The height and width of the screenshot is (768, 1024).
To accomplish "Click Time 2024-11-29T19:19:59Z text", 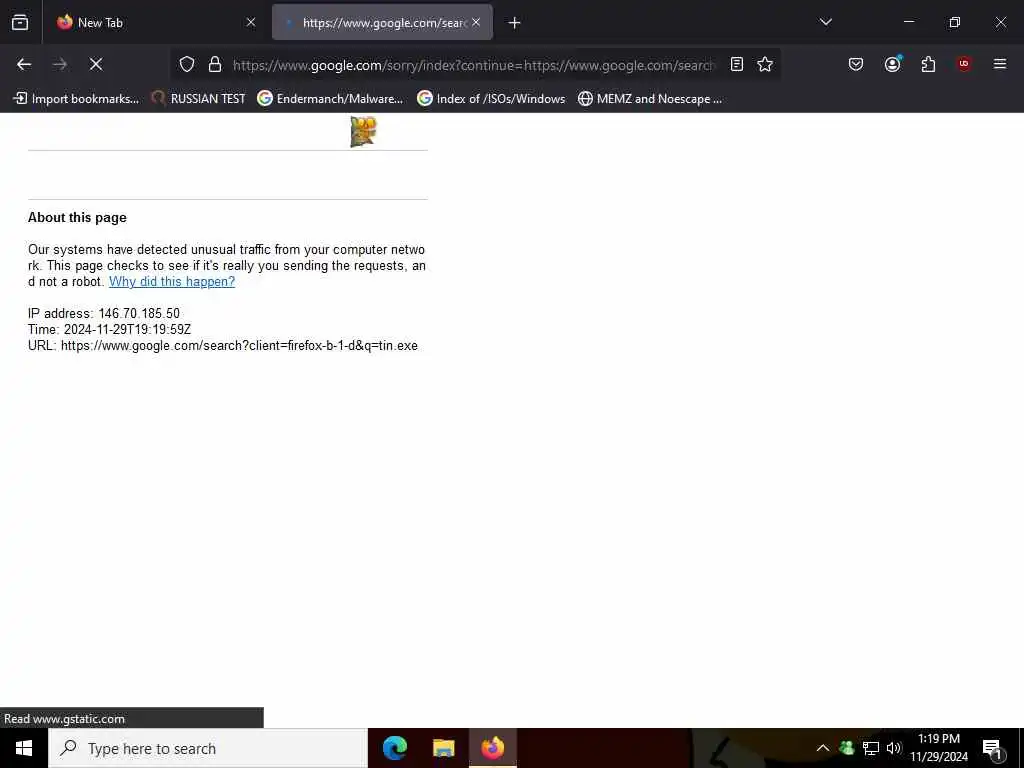I will [x=110, y=330].
